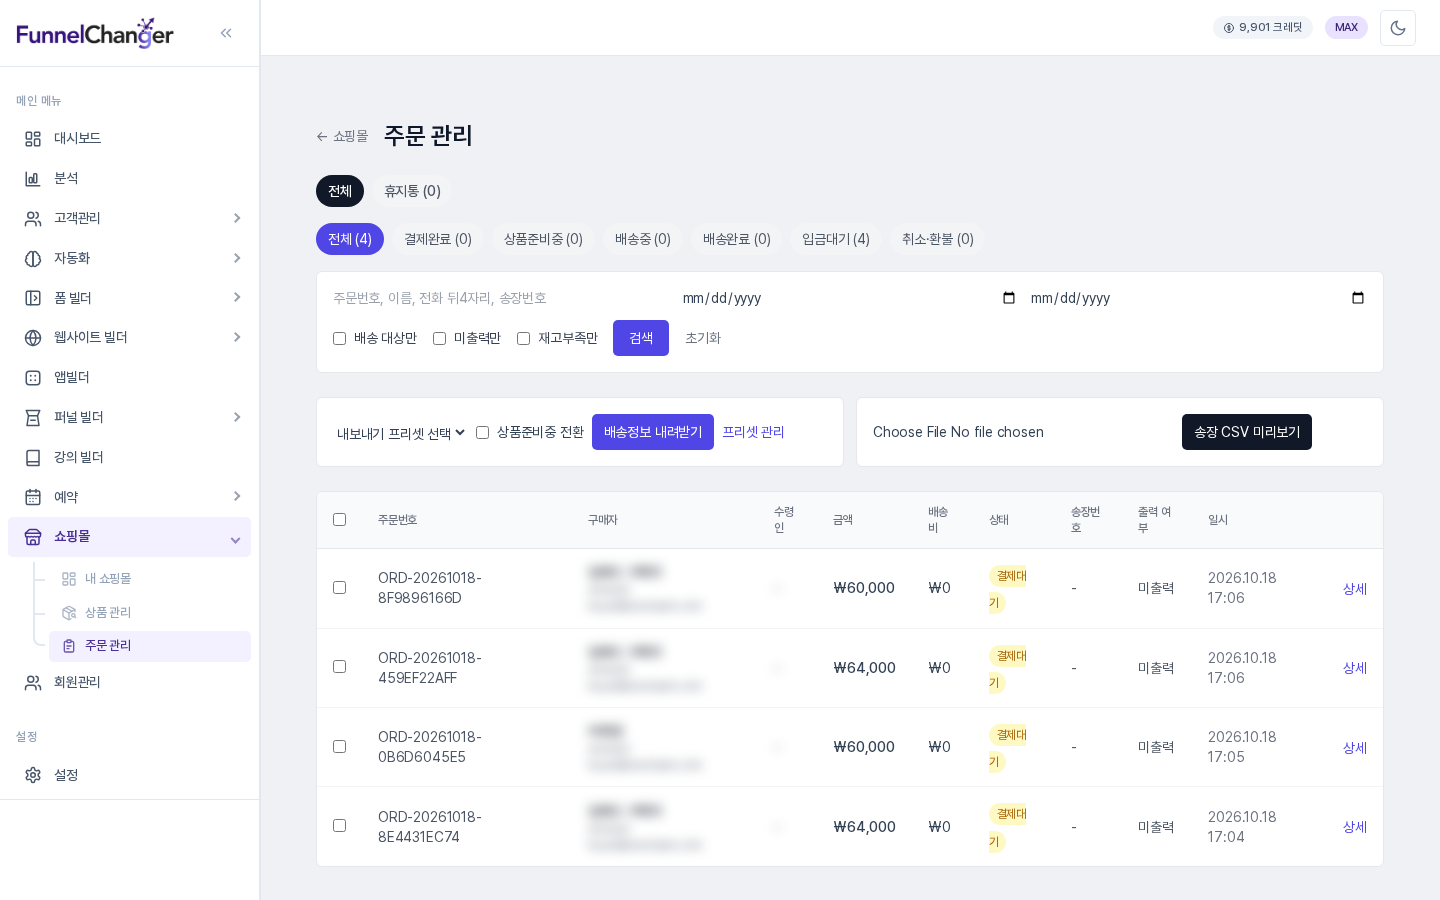This screenshot has width=1440, height=900.
Task: Filter by 취소·환불 (0) tab
Action: coord(938,239)
